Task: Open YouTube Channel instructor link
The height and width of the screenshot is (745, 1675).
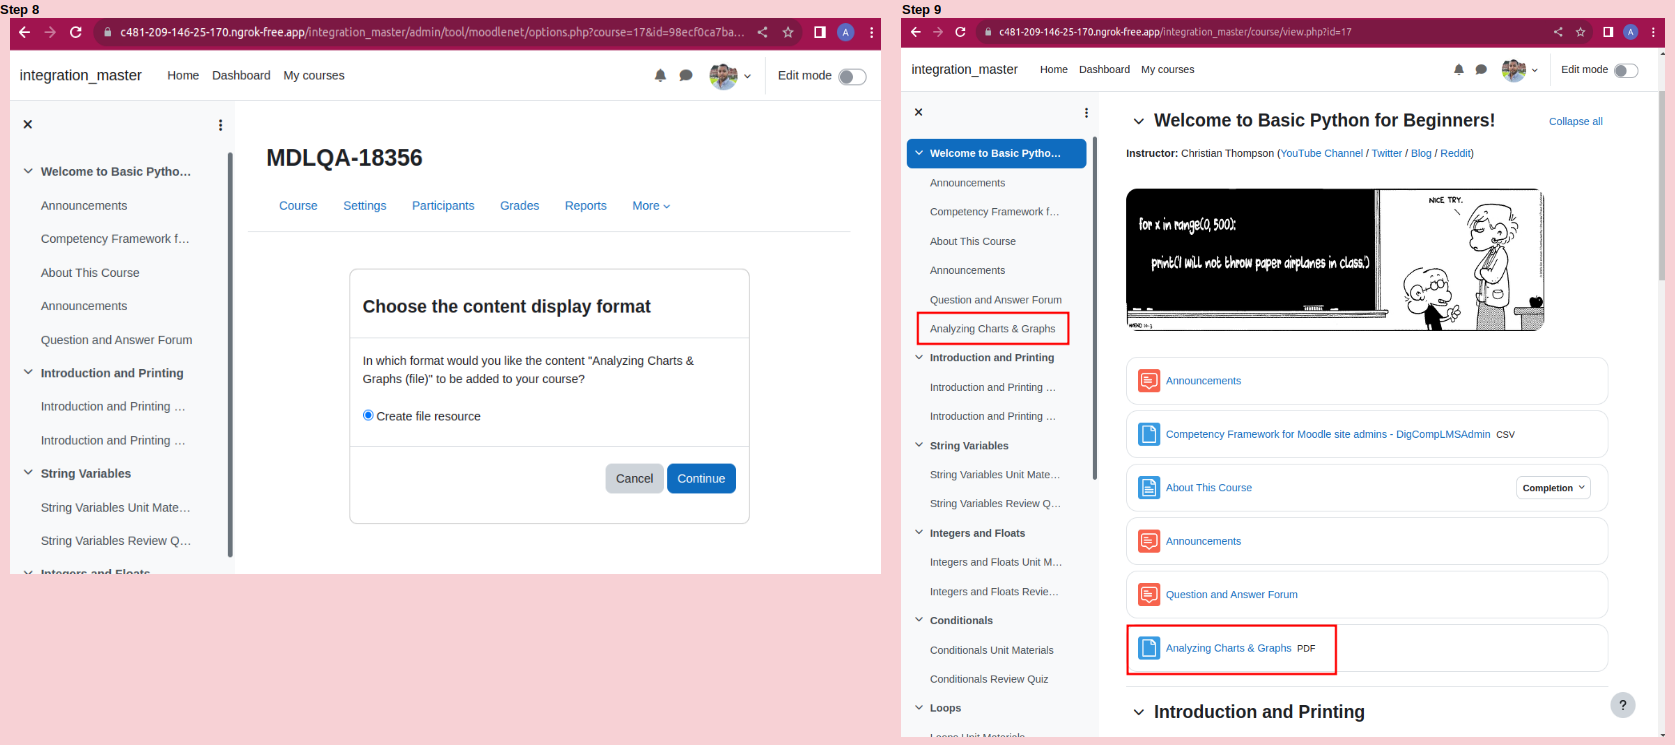Action: tap(1321, 153)
